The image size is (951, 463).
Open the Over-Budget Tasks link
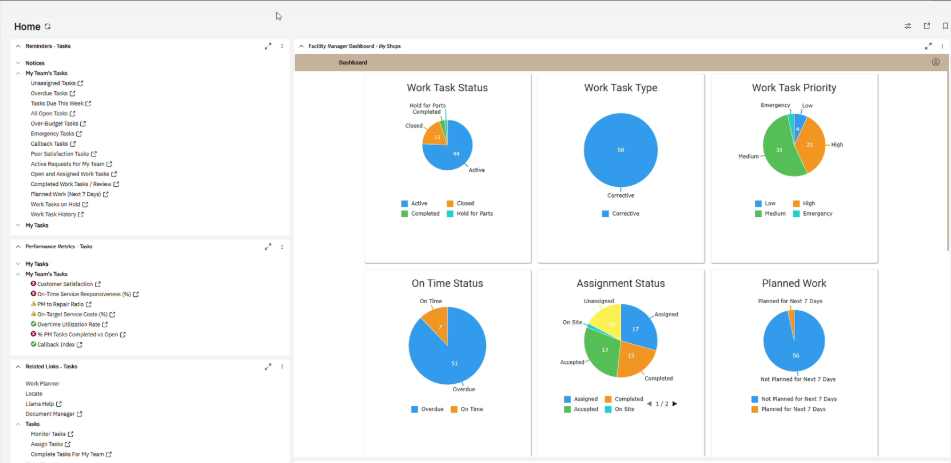click(x=55, y=124)
